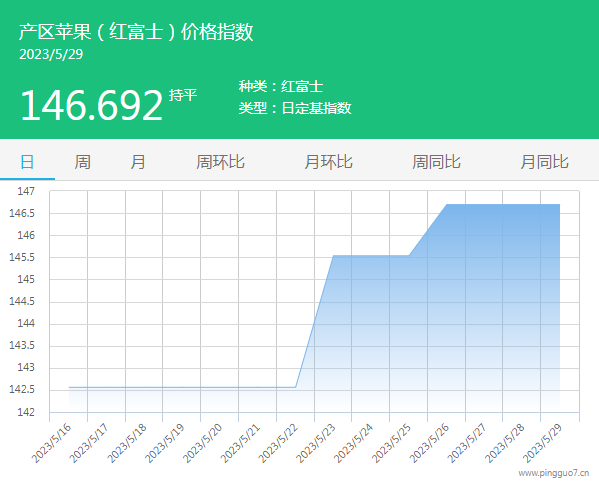
Task: Switch to the 月 monthly tab
Action: (x=138, y=162)
